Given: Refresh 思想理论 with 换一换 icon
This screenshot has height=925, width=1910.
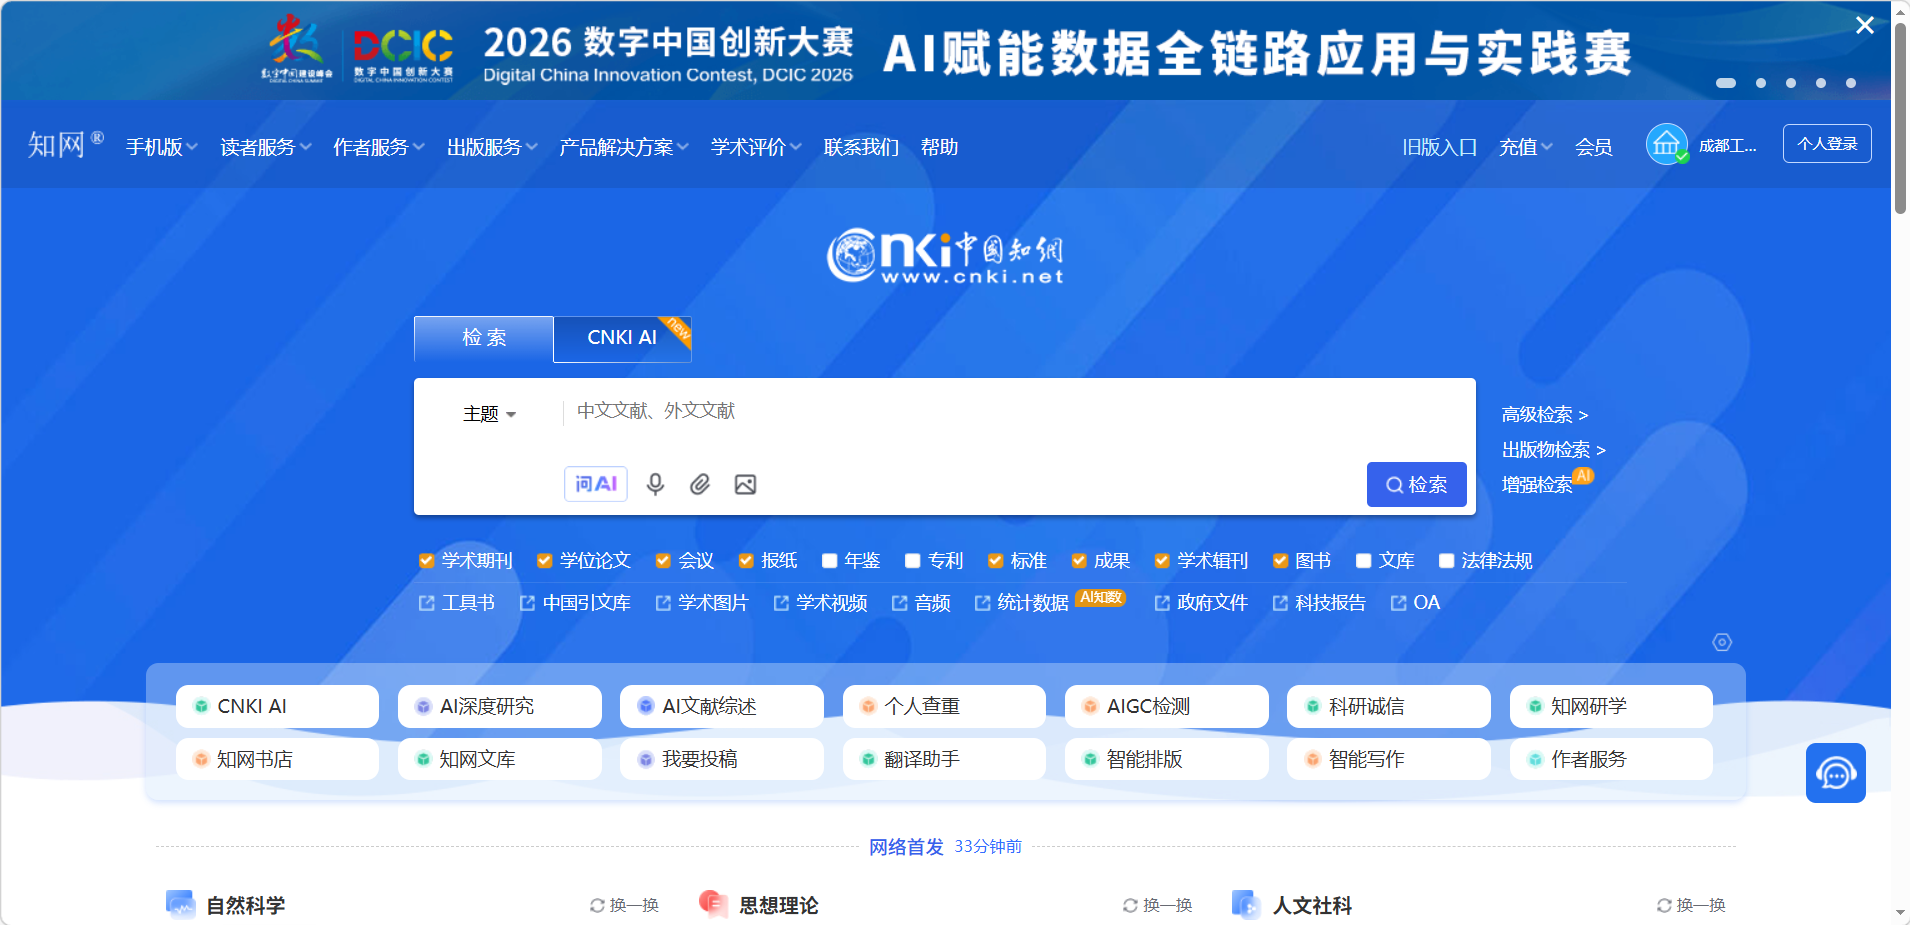Looking at the screenshot, I should (1130, 905).
